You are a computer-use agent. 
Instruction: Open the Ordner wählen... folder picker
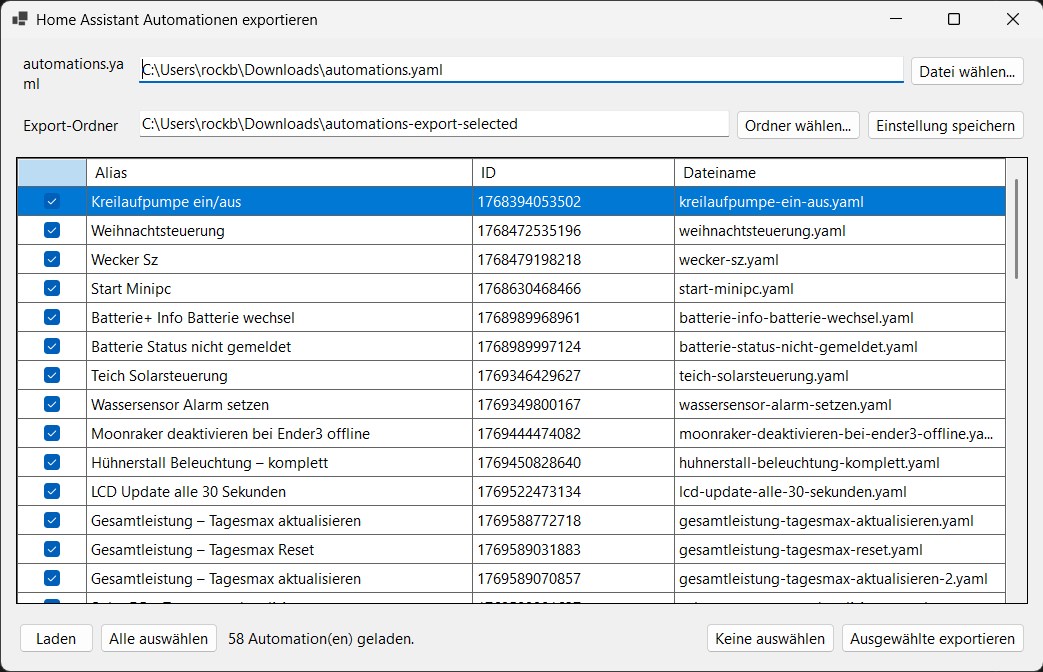coord(798,125)
